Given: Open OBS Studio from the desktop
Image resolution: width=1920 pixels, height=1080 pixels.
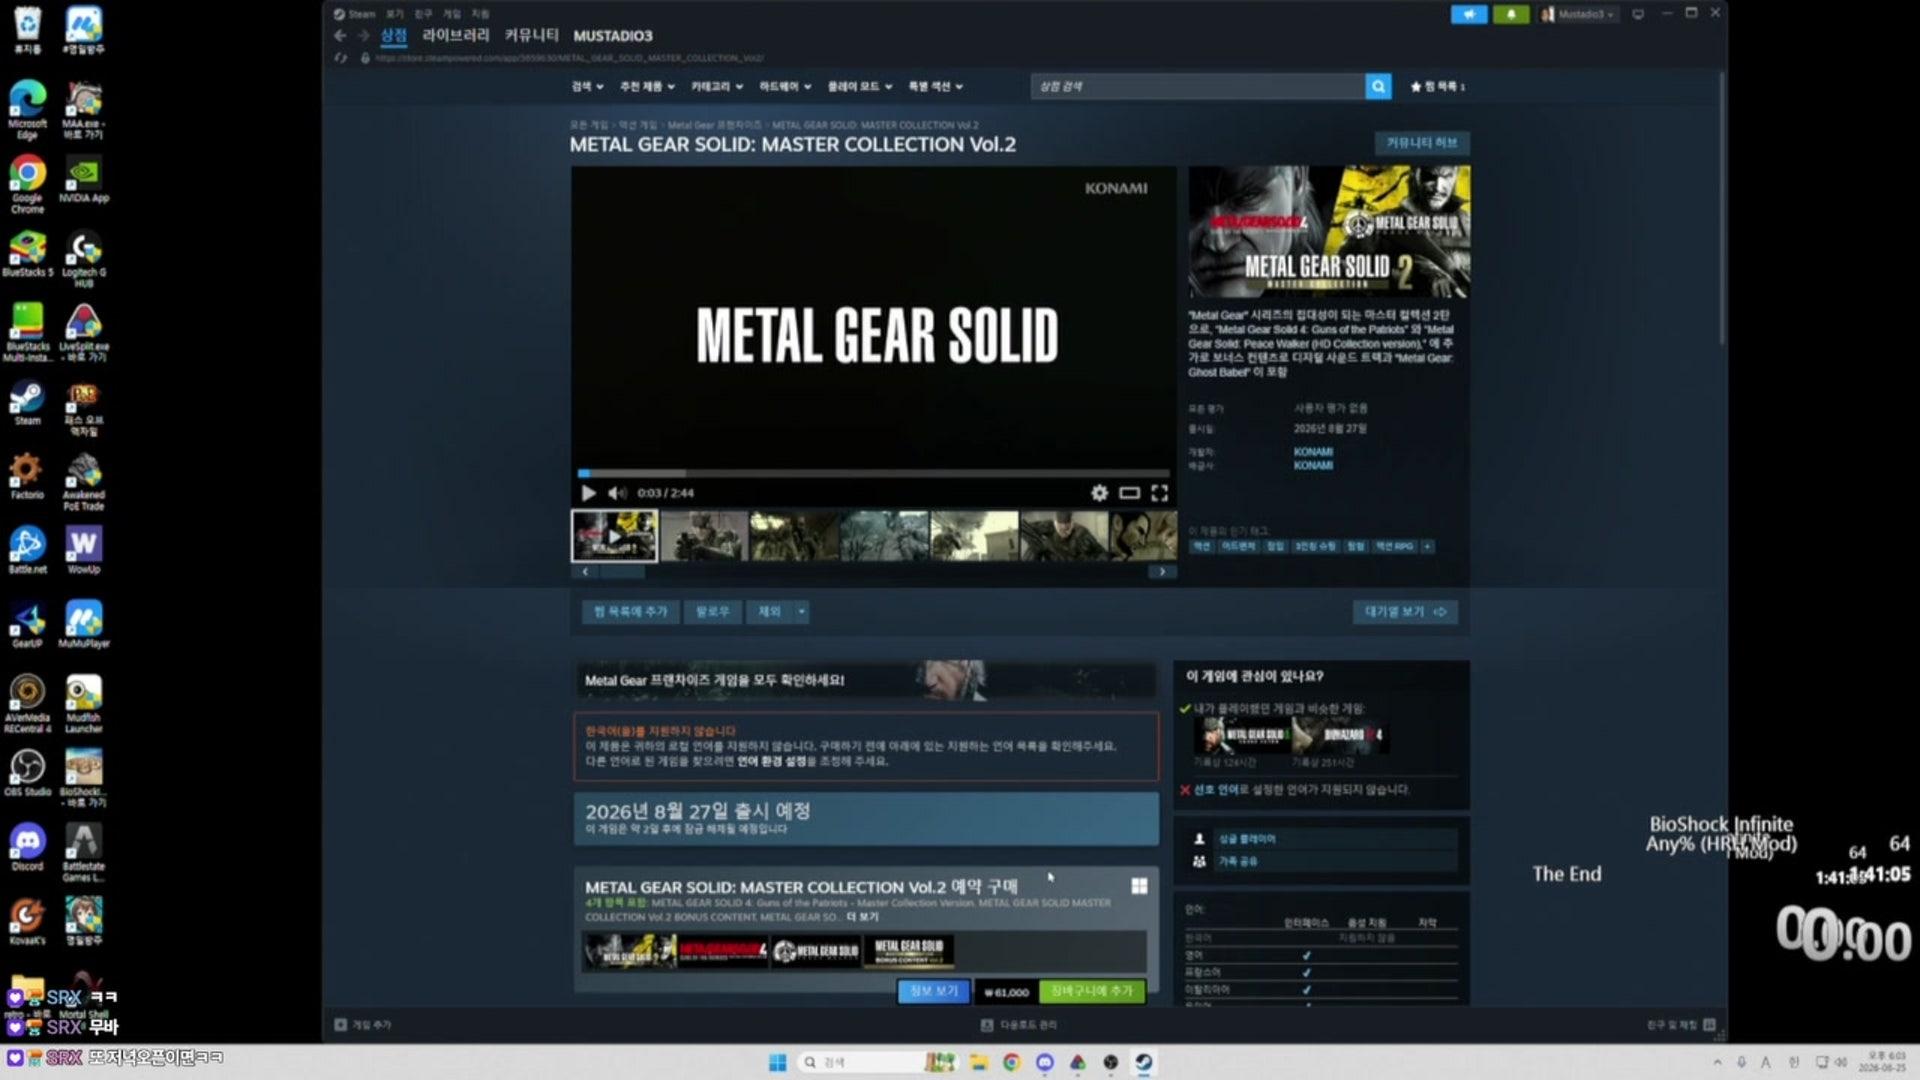Looking at the screenshot, I should click(x=27, y=773).
